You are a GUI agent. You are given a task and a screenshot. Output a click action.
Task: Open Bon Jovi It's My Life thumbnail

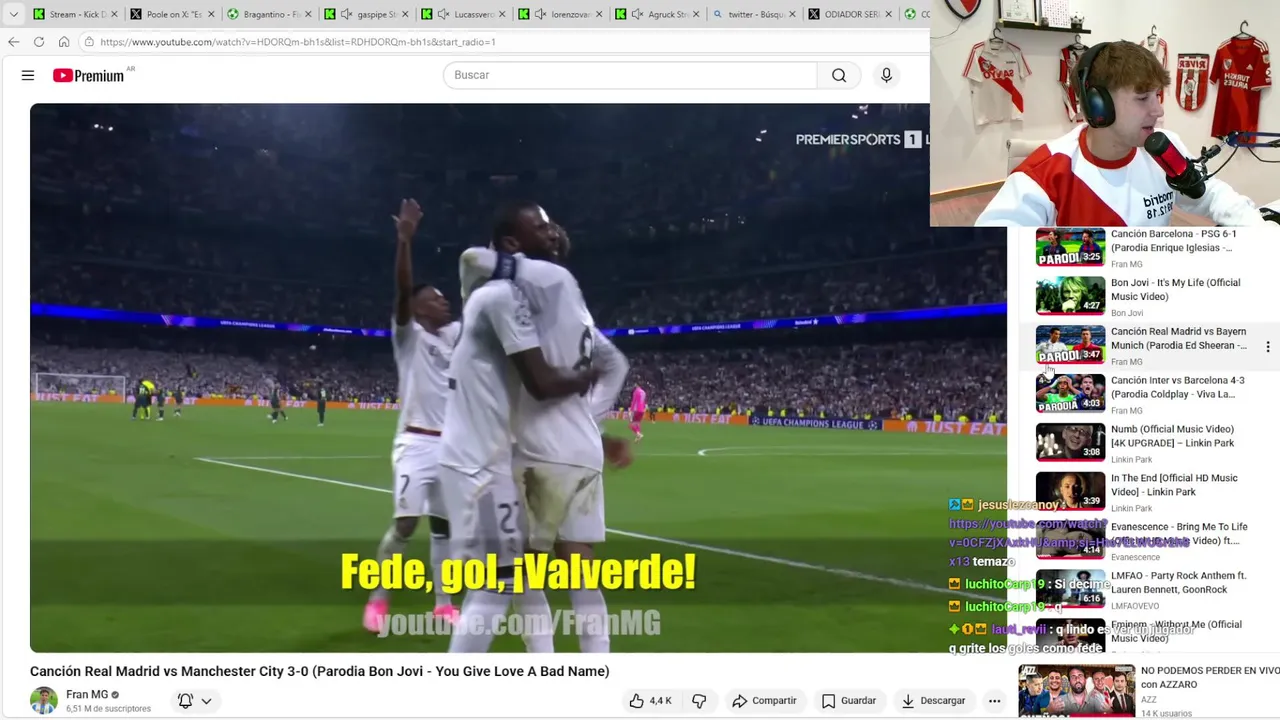pyautogui.click(x=1070, y=296)
